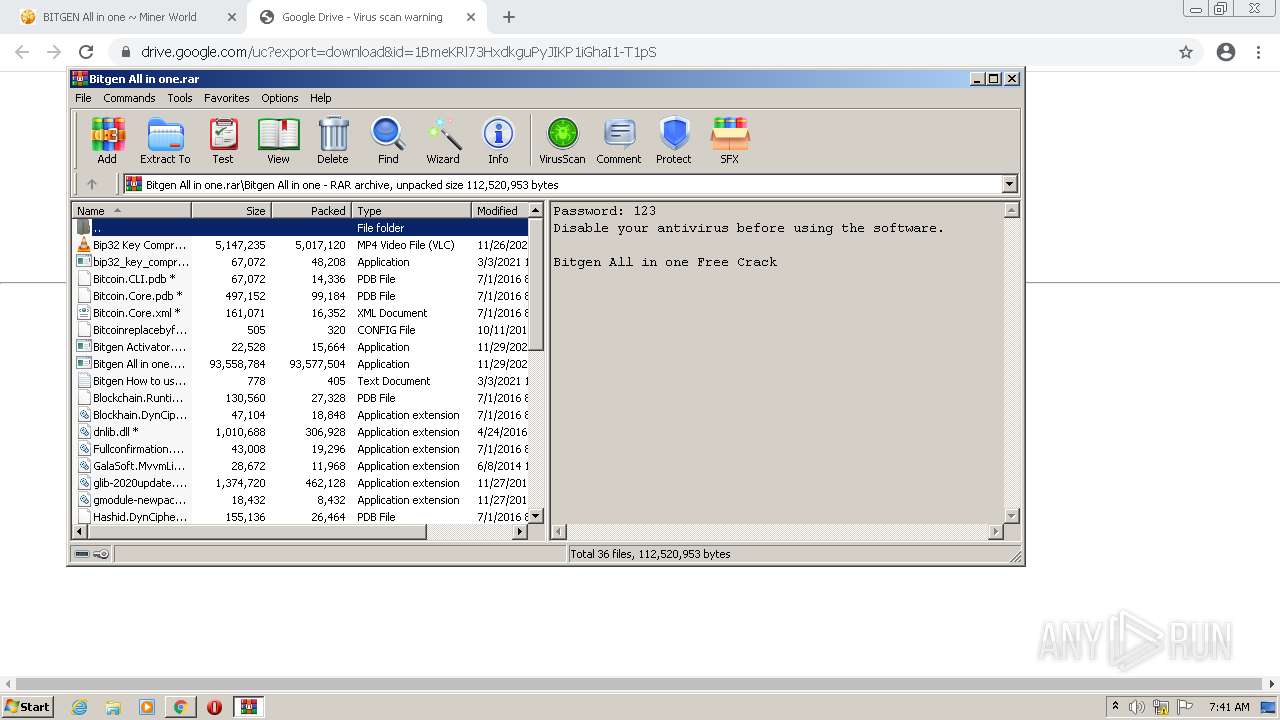Image resolution: width=1280 pixels, height=720 pixels.
Task: Open the Favorites menu
Action: coord(227,98)
